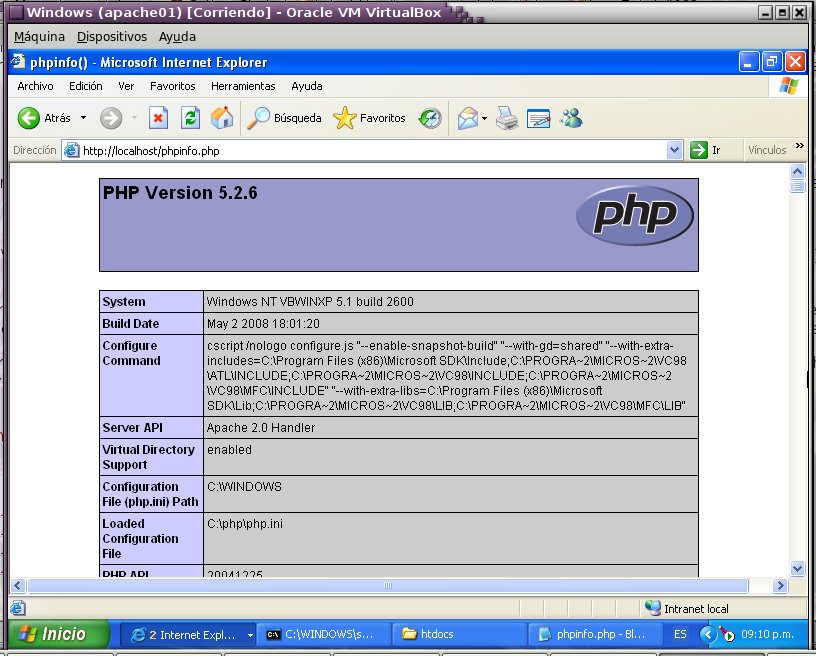Image resolution: width=816 pixels, height=656 pixels.
Task: Click the Inicio start button
Action: (58, 634)
